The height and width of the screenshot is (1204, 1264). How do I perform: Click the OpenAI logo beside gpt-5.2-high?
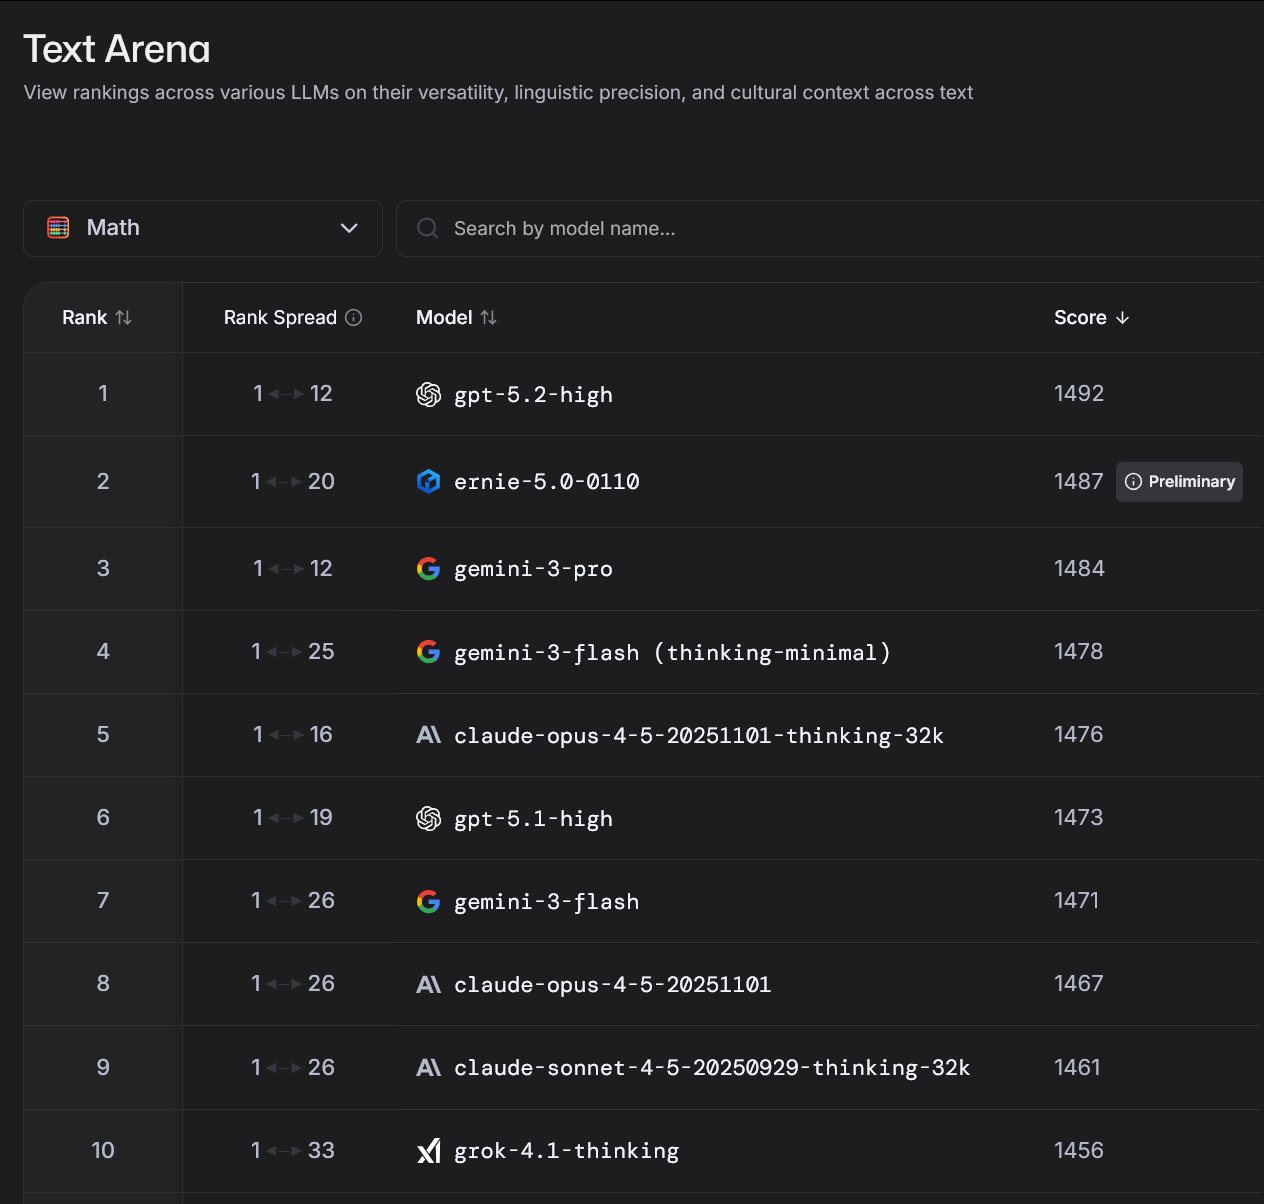428,395
